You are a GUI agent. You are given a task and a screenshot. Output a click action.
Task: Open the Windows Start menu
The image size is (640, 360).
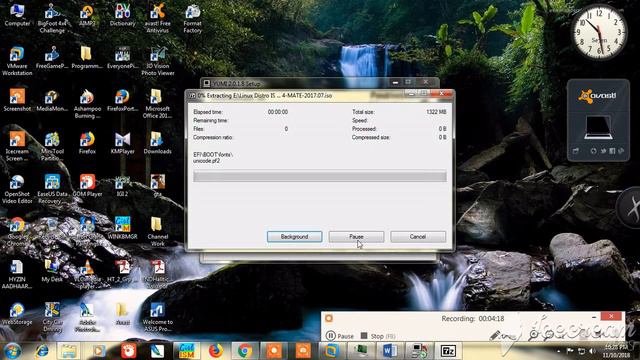click(x=12, y=351)
